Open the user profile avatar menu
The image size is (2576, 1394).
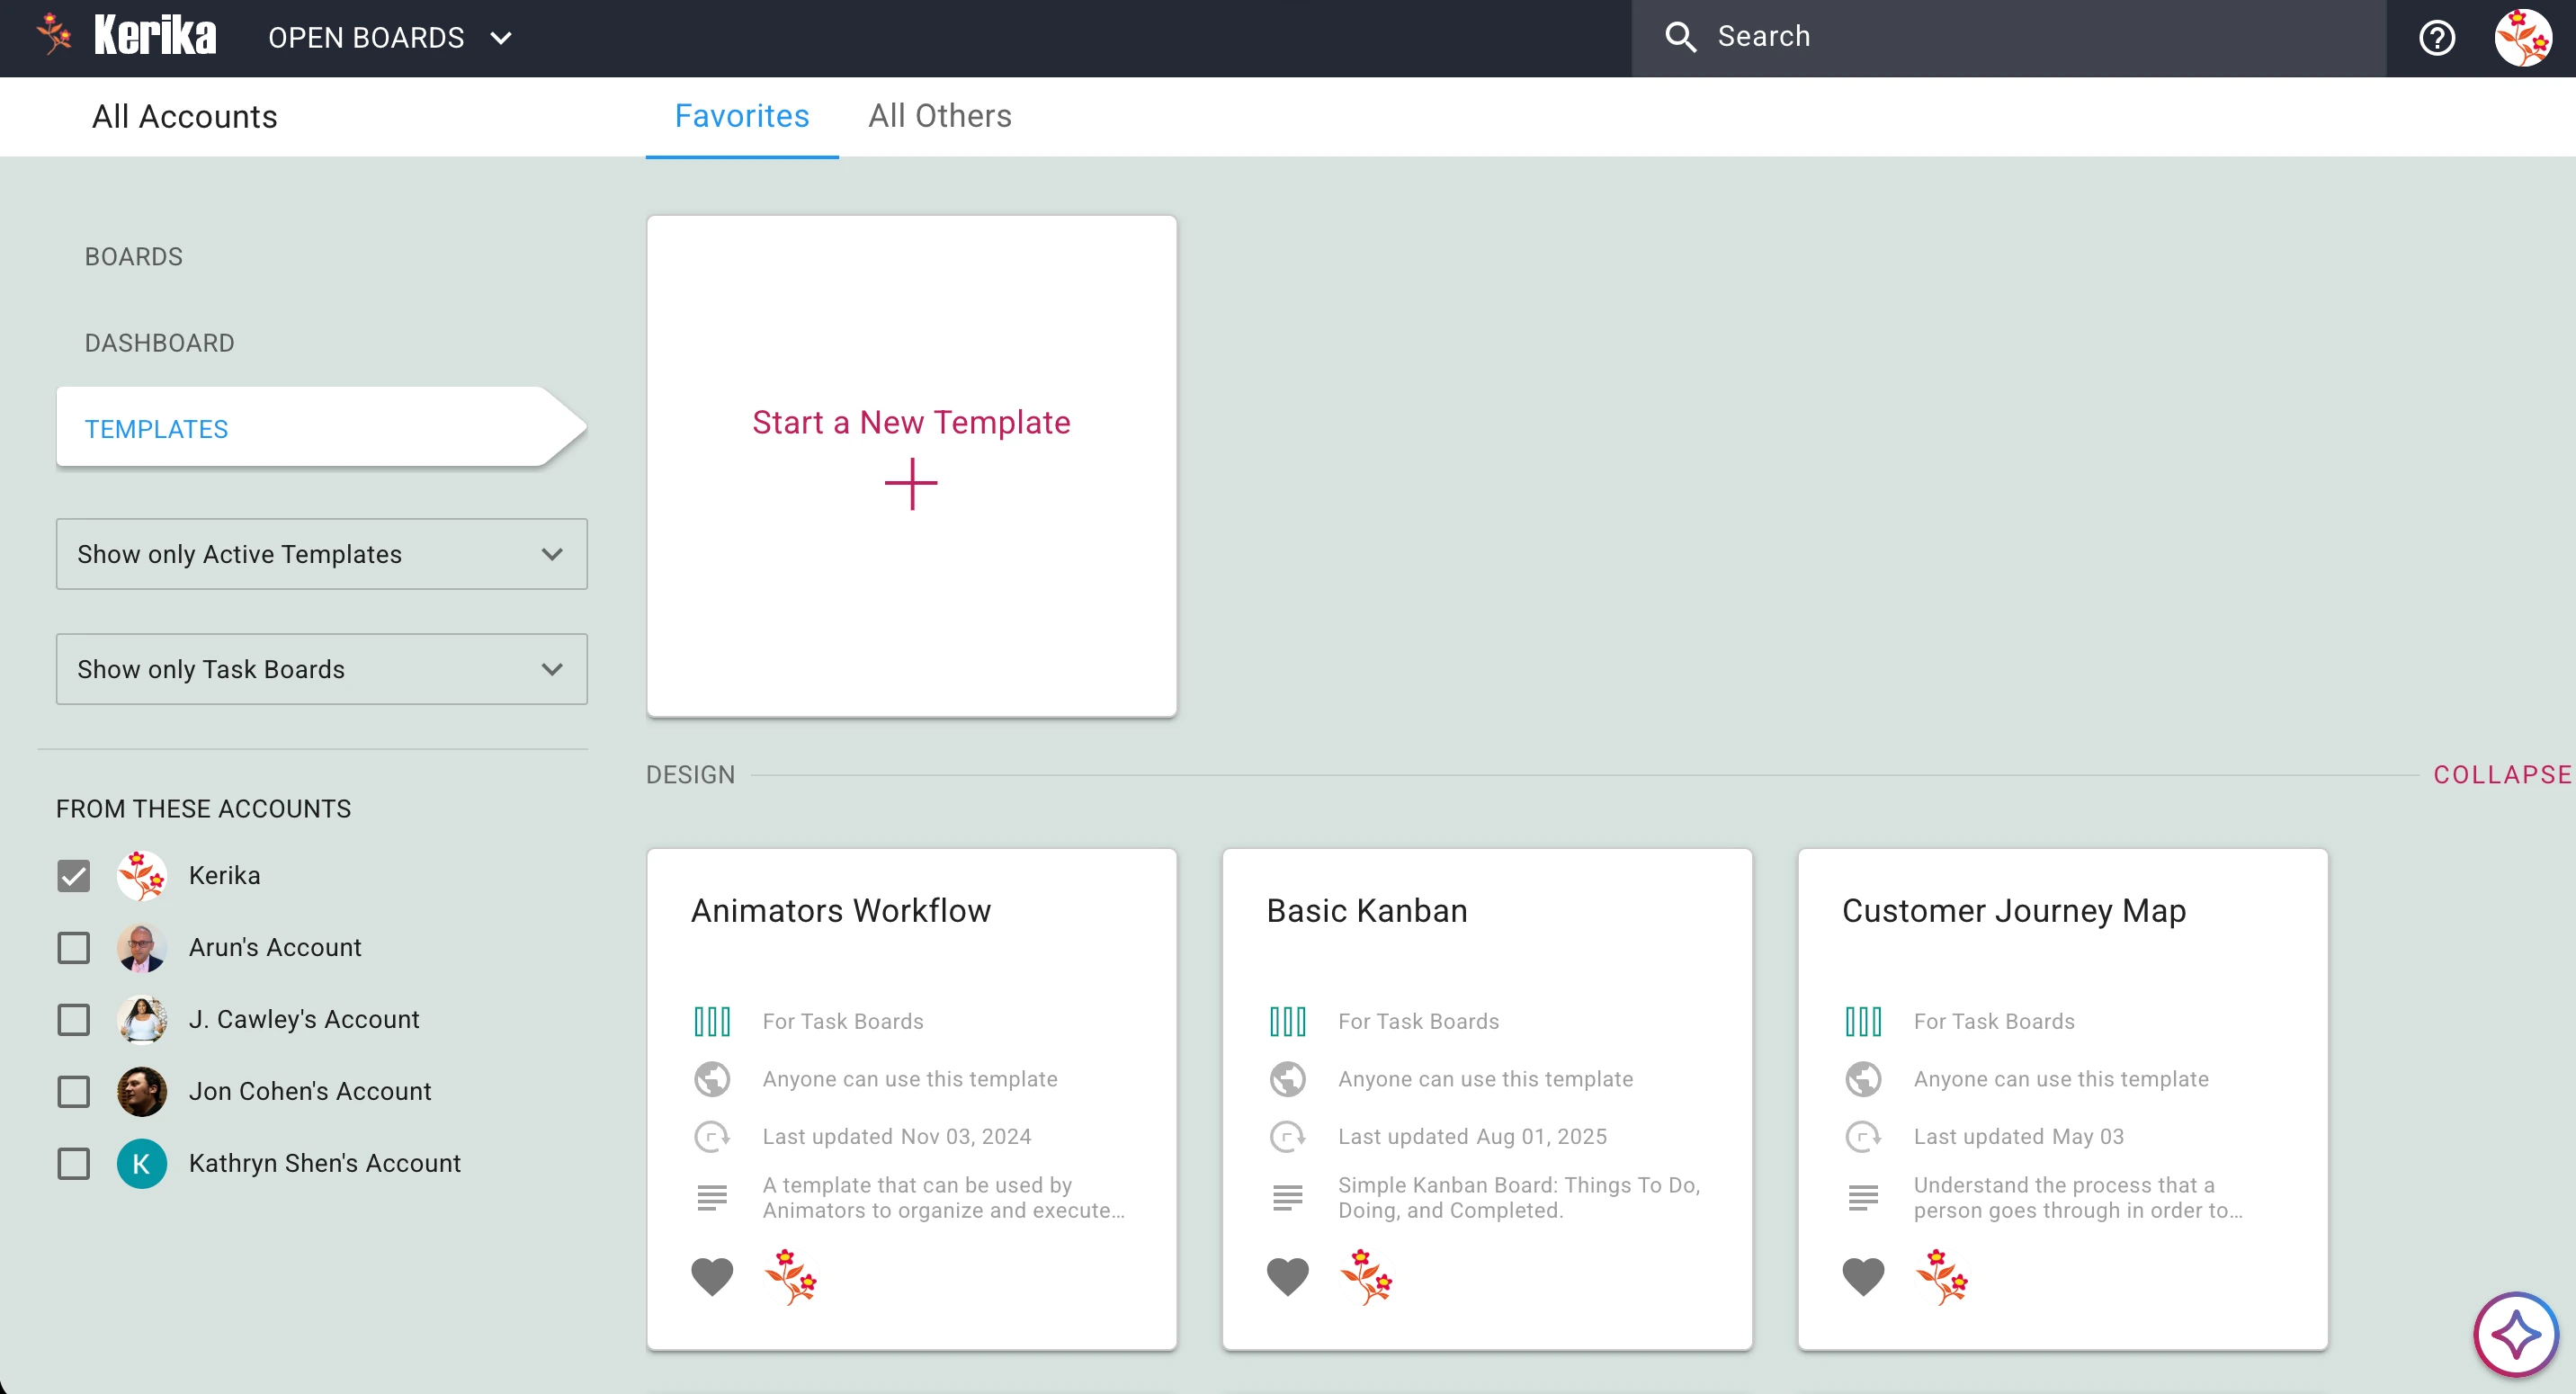click(x=2521, y=38)
